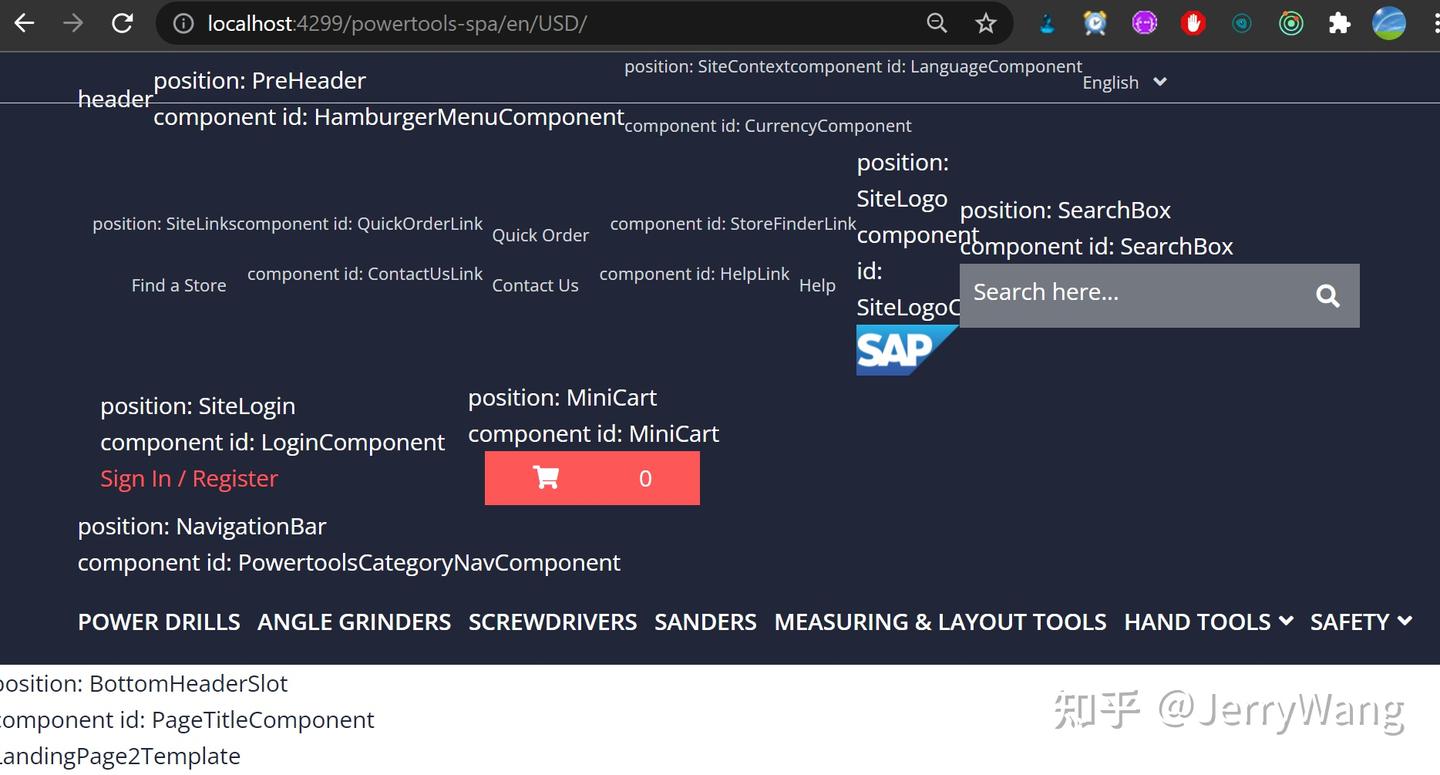
Task: Select the POWER DRILLS navigation item
Action: pos(158,621)
